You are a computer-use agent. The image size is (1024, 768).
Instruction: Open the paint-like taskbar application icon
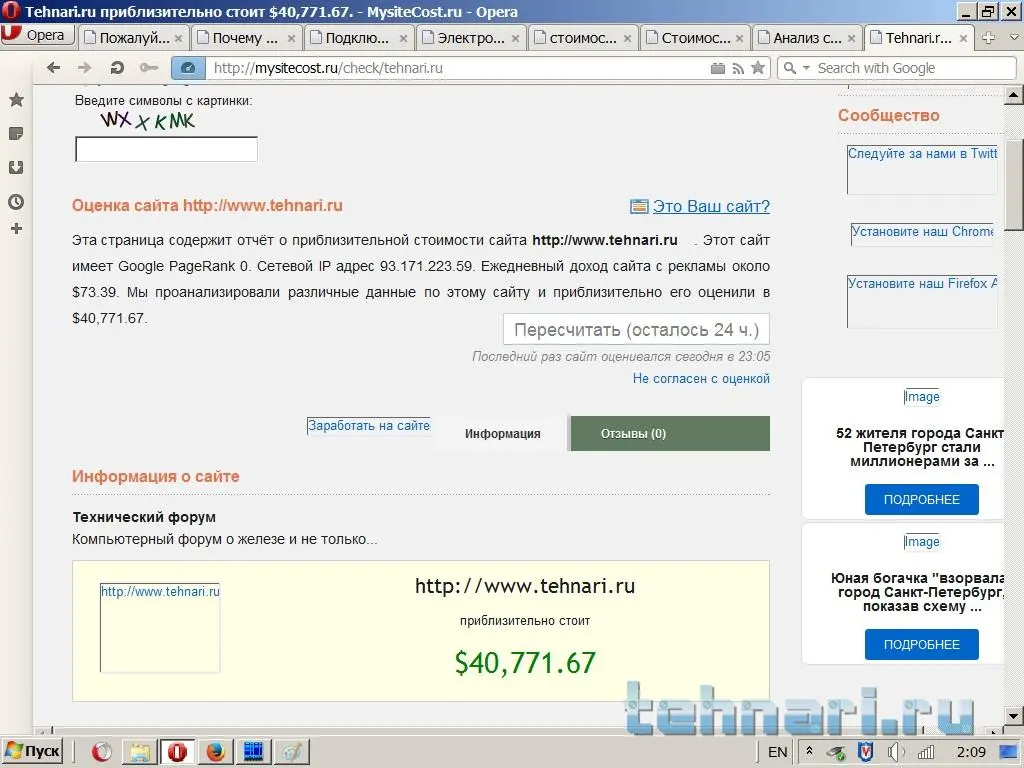pyautogui.click(x=291, y=752)
